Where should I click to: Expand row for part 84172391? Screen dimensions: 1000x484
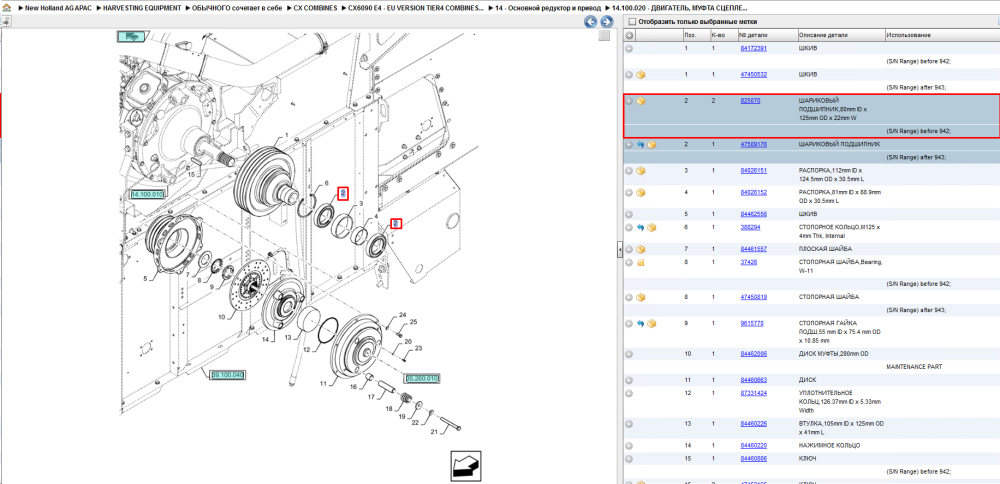[629, 48]
